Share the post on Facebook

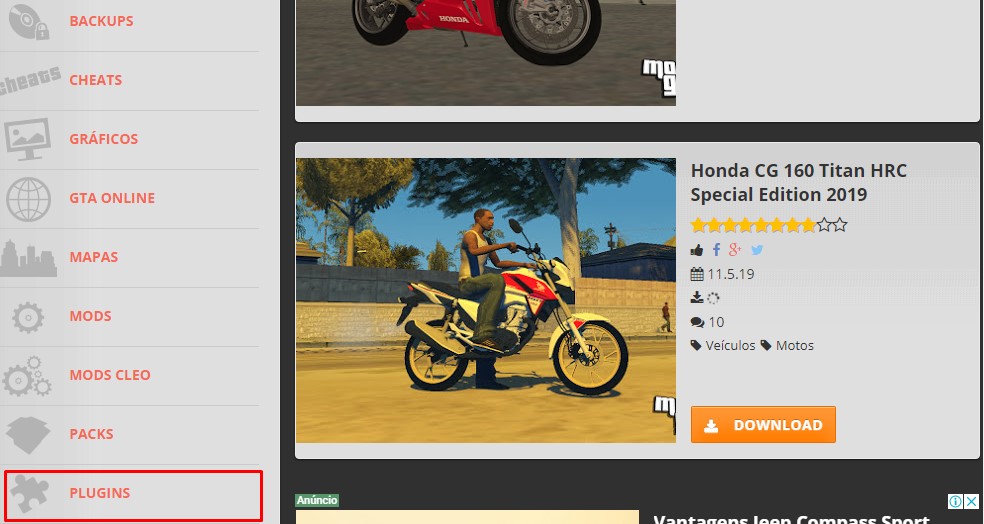[717, 250]
